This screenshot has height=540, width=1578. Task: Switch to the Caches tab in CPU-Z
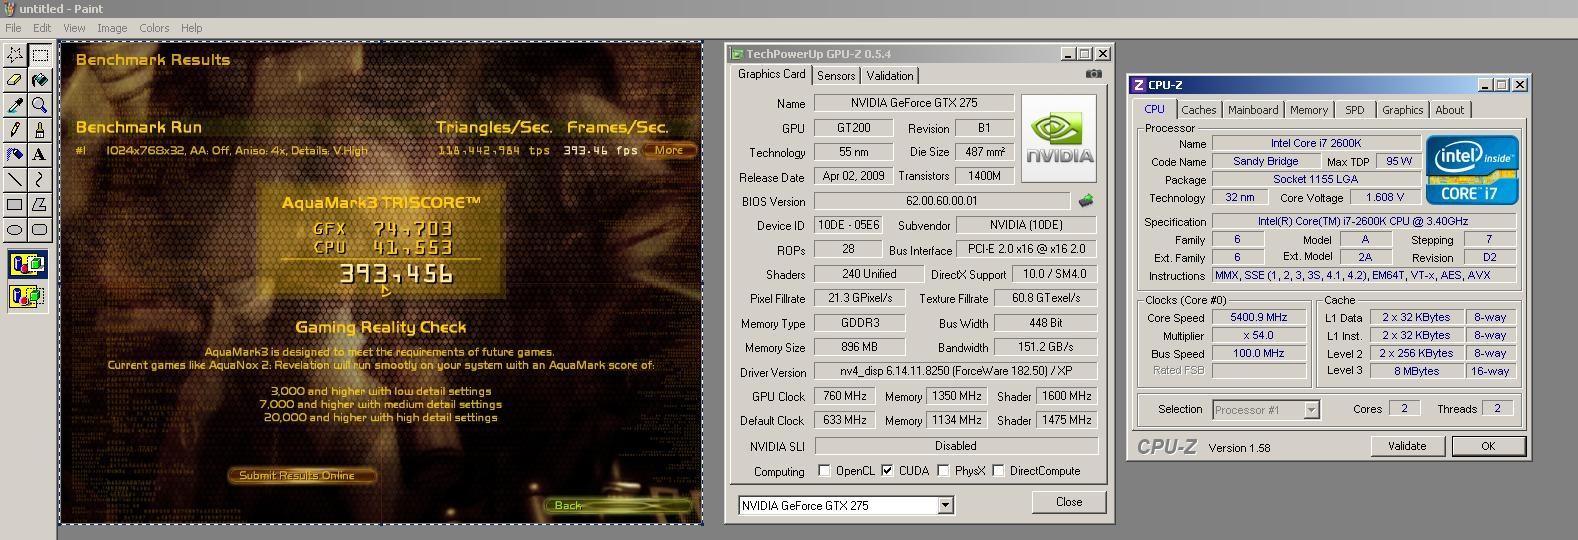(x=1198, y=110)
